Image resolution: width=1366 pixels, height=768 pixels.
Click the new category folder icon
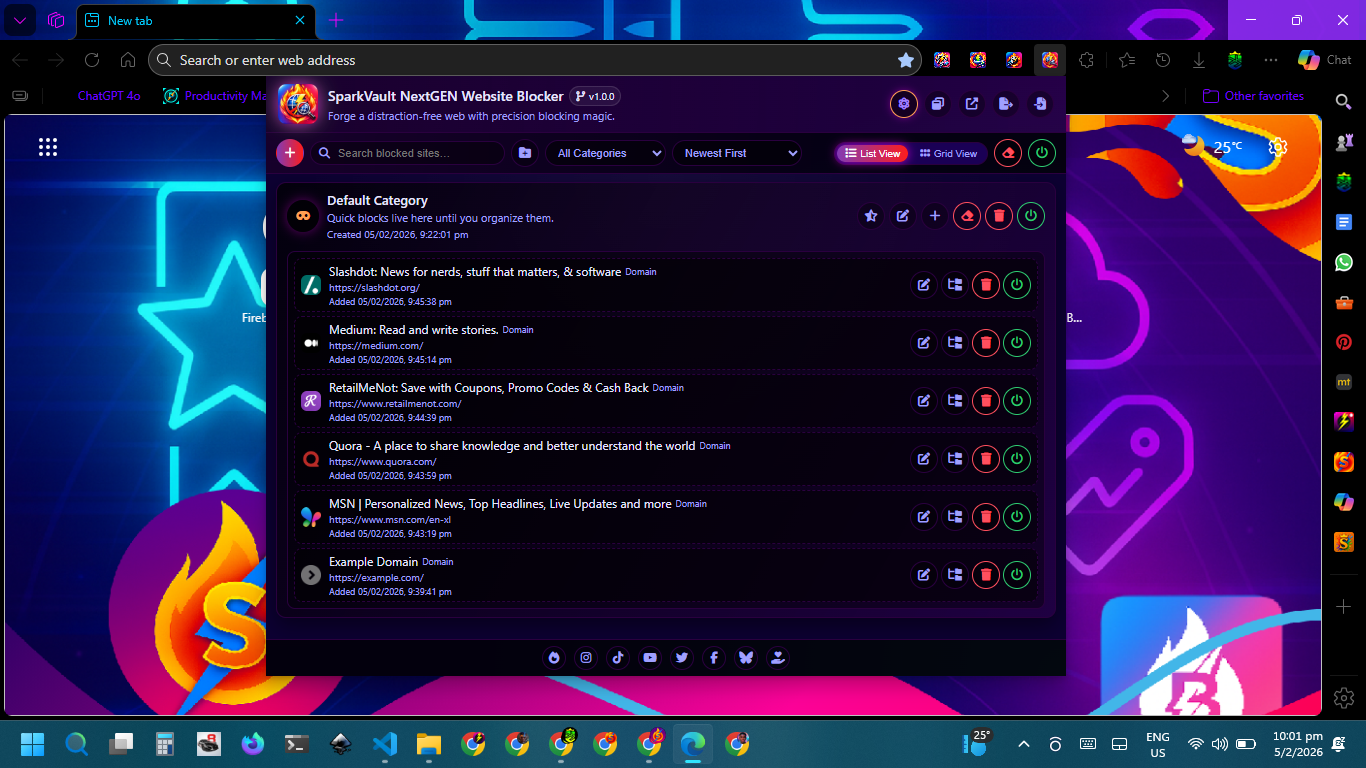tap(524, 153)
